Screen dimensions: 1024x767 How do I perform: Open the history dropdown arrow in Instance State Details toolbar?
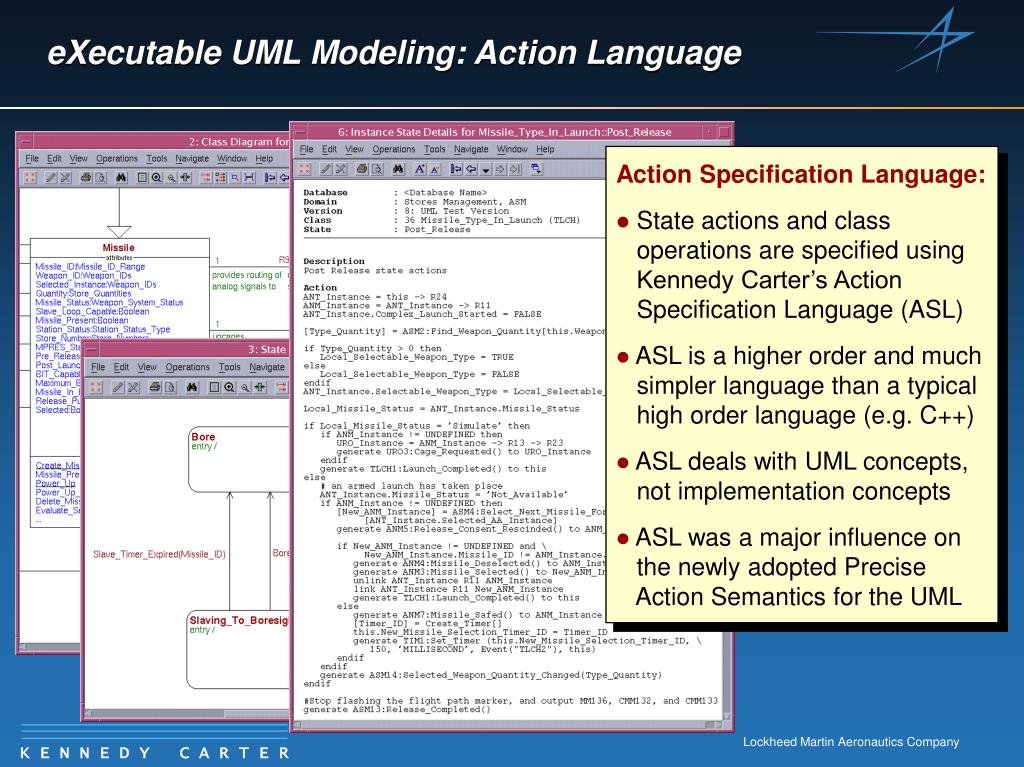coord(485,170)
